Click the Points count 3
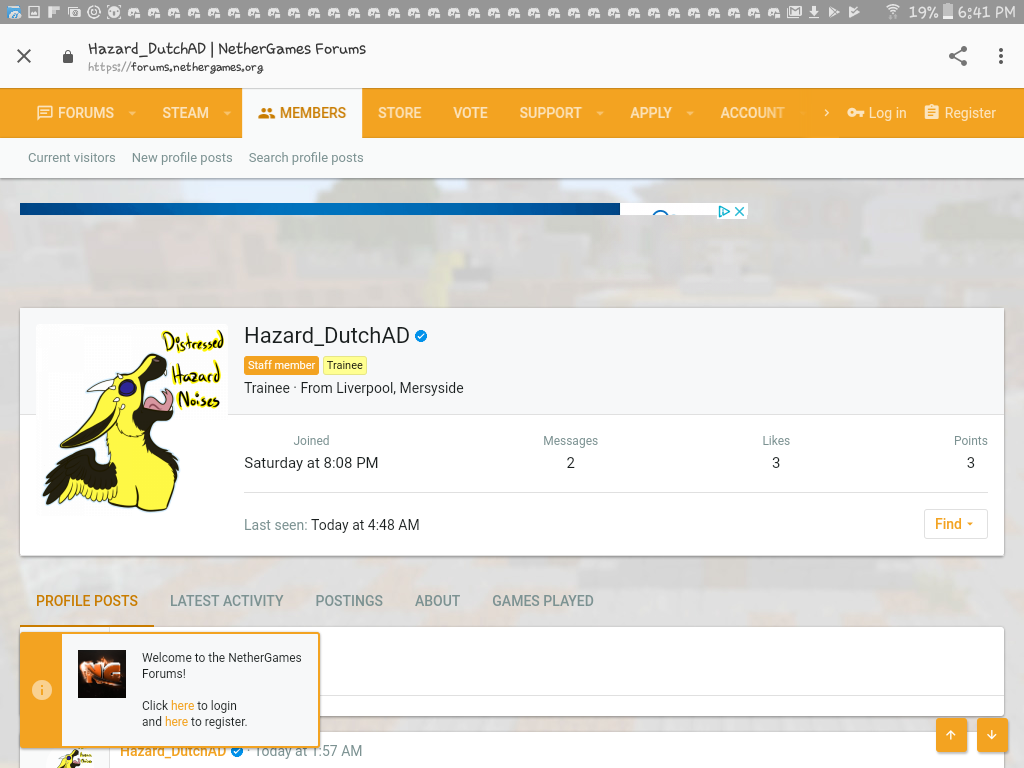1024x768 pixels. (x=970, y=463)
